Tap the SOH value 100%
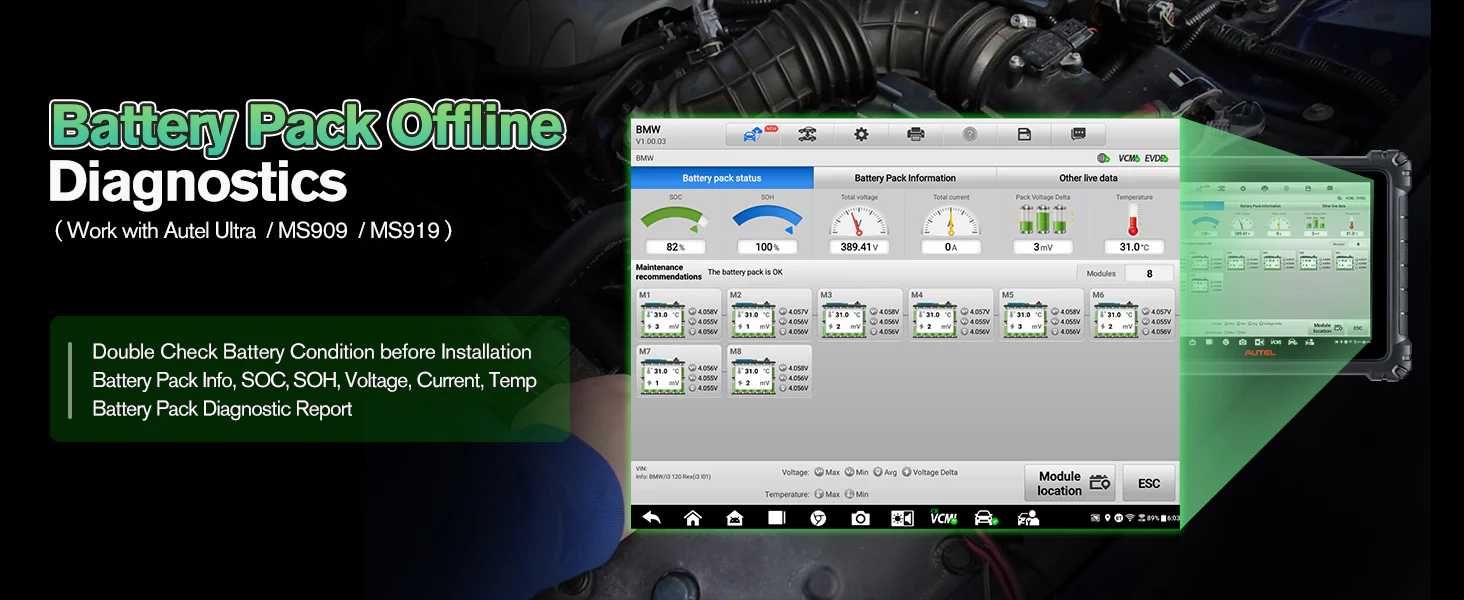The width and height of the screenshot is (1464, 600). click(x=767, y=247)
